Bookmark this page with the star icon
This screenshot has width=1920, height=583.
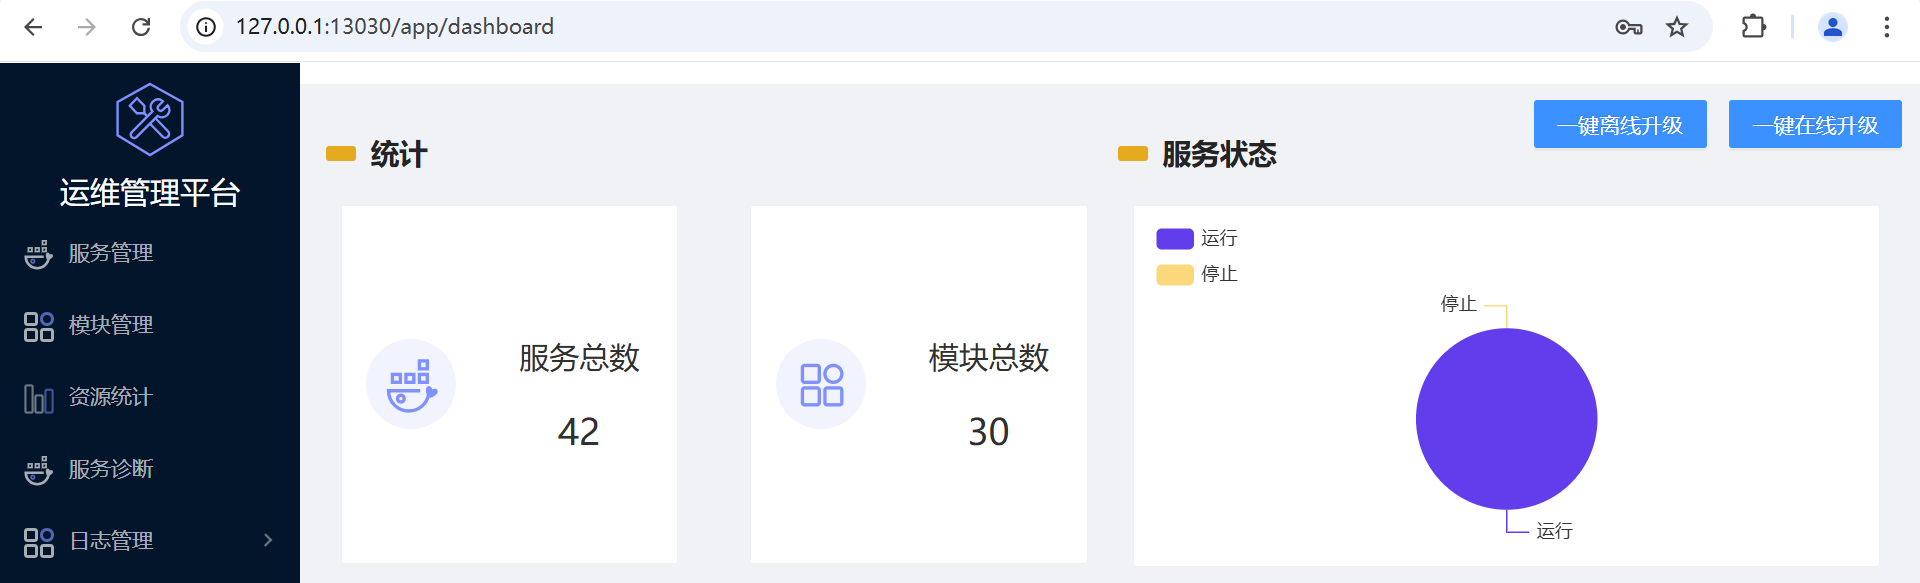point(1677,27)
